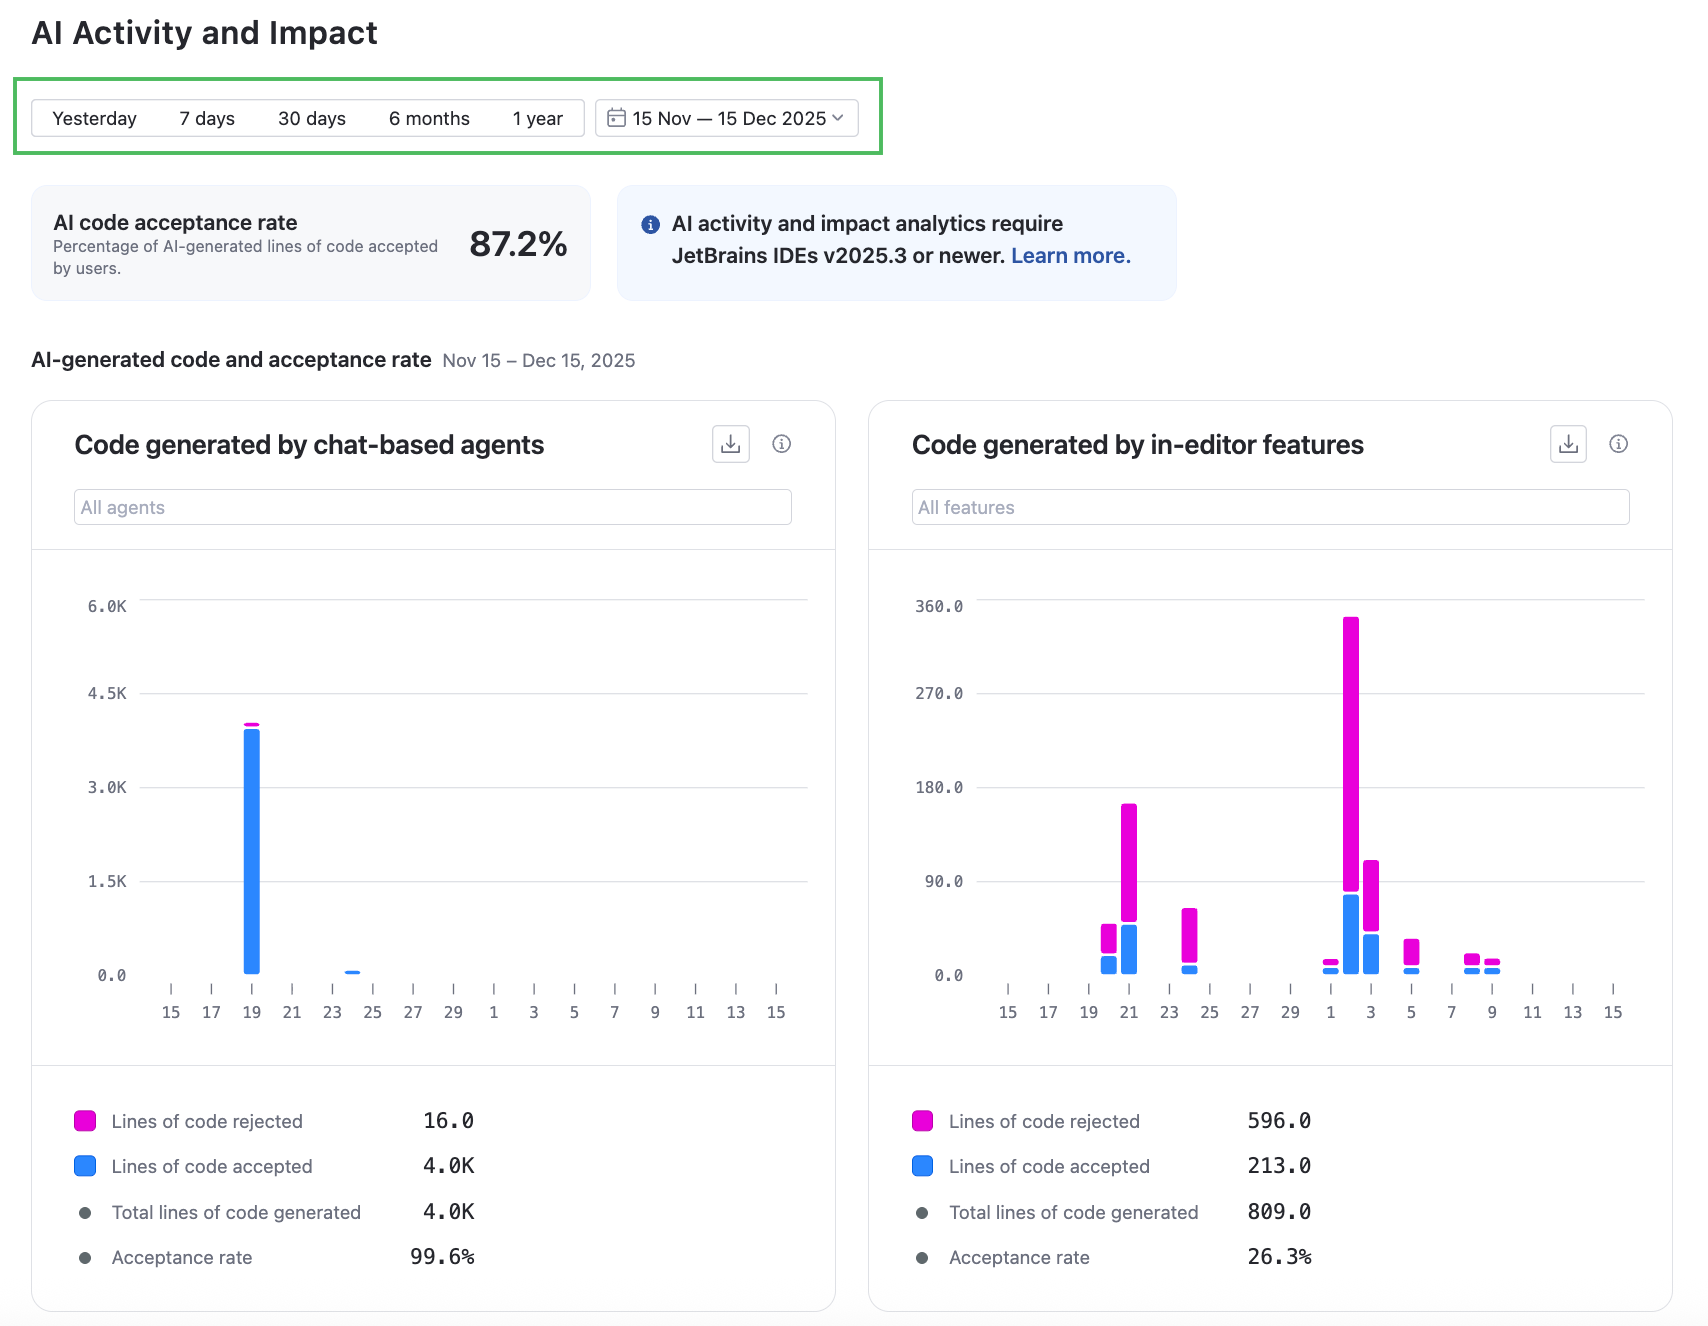This screenshot has height=1326, width=1708.
Task: Toggle the Lines of code accepted series on features chart
Action: point(1048,1165)
